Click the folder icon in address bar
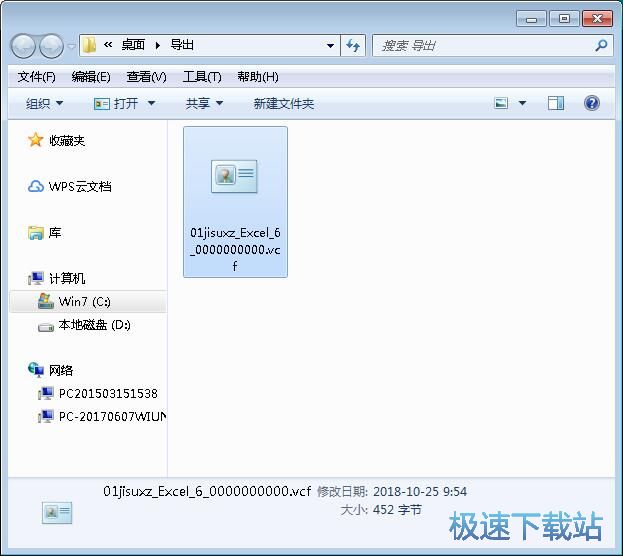The width and height of the screenshot is (623, 556). pyautogui.click(x=89, y=45)
